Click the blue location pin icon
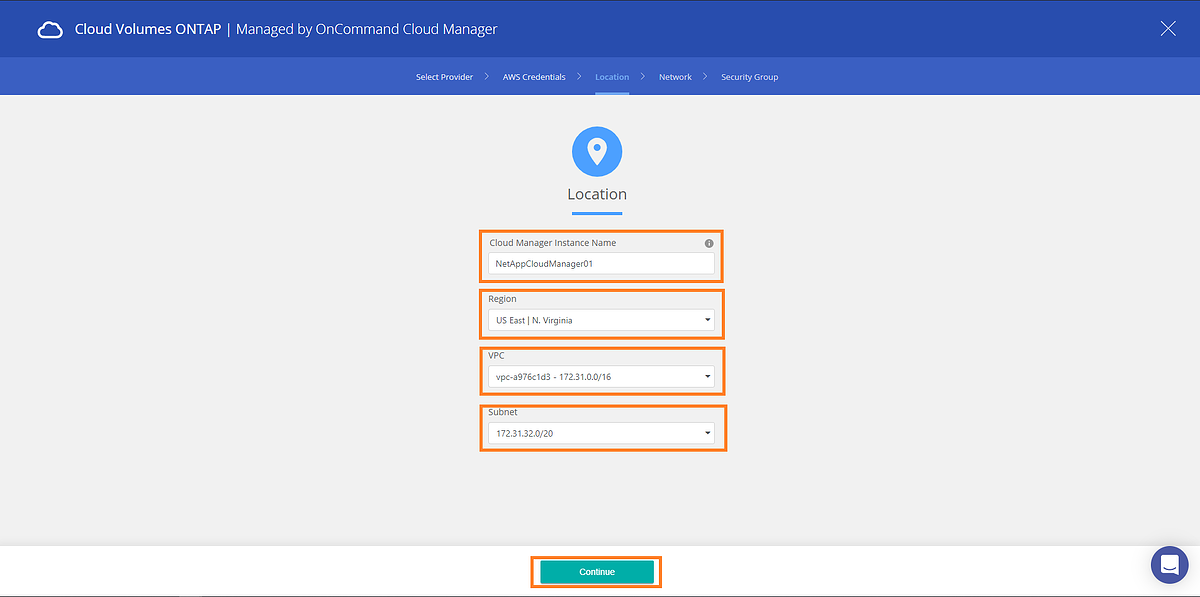The width and height of the screenshot is (1200, 597). (x=597, y=152)
